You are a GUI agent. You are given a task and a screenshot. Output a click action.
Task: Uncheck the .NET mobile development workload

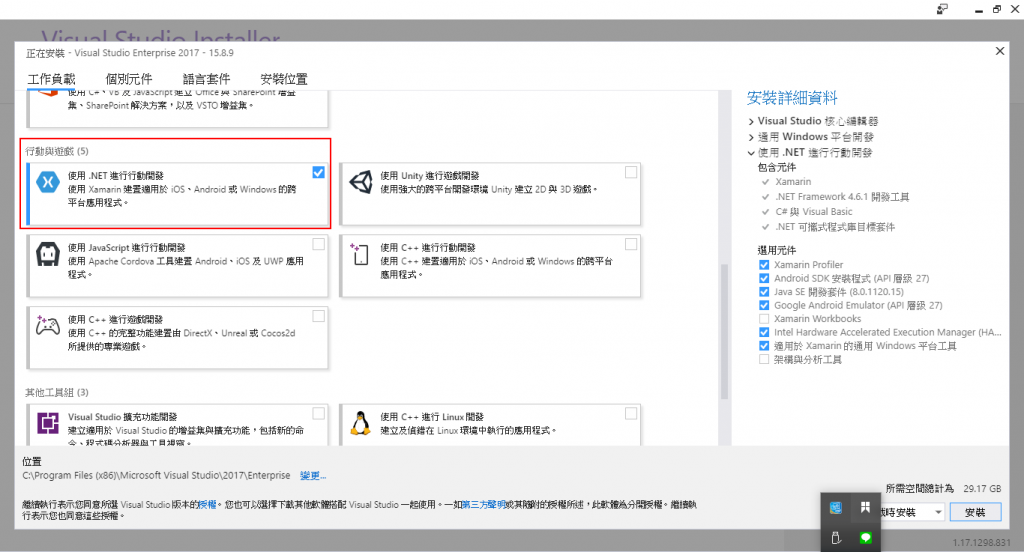coord(318,172)
